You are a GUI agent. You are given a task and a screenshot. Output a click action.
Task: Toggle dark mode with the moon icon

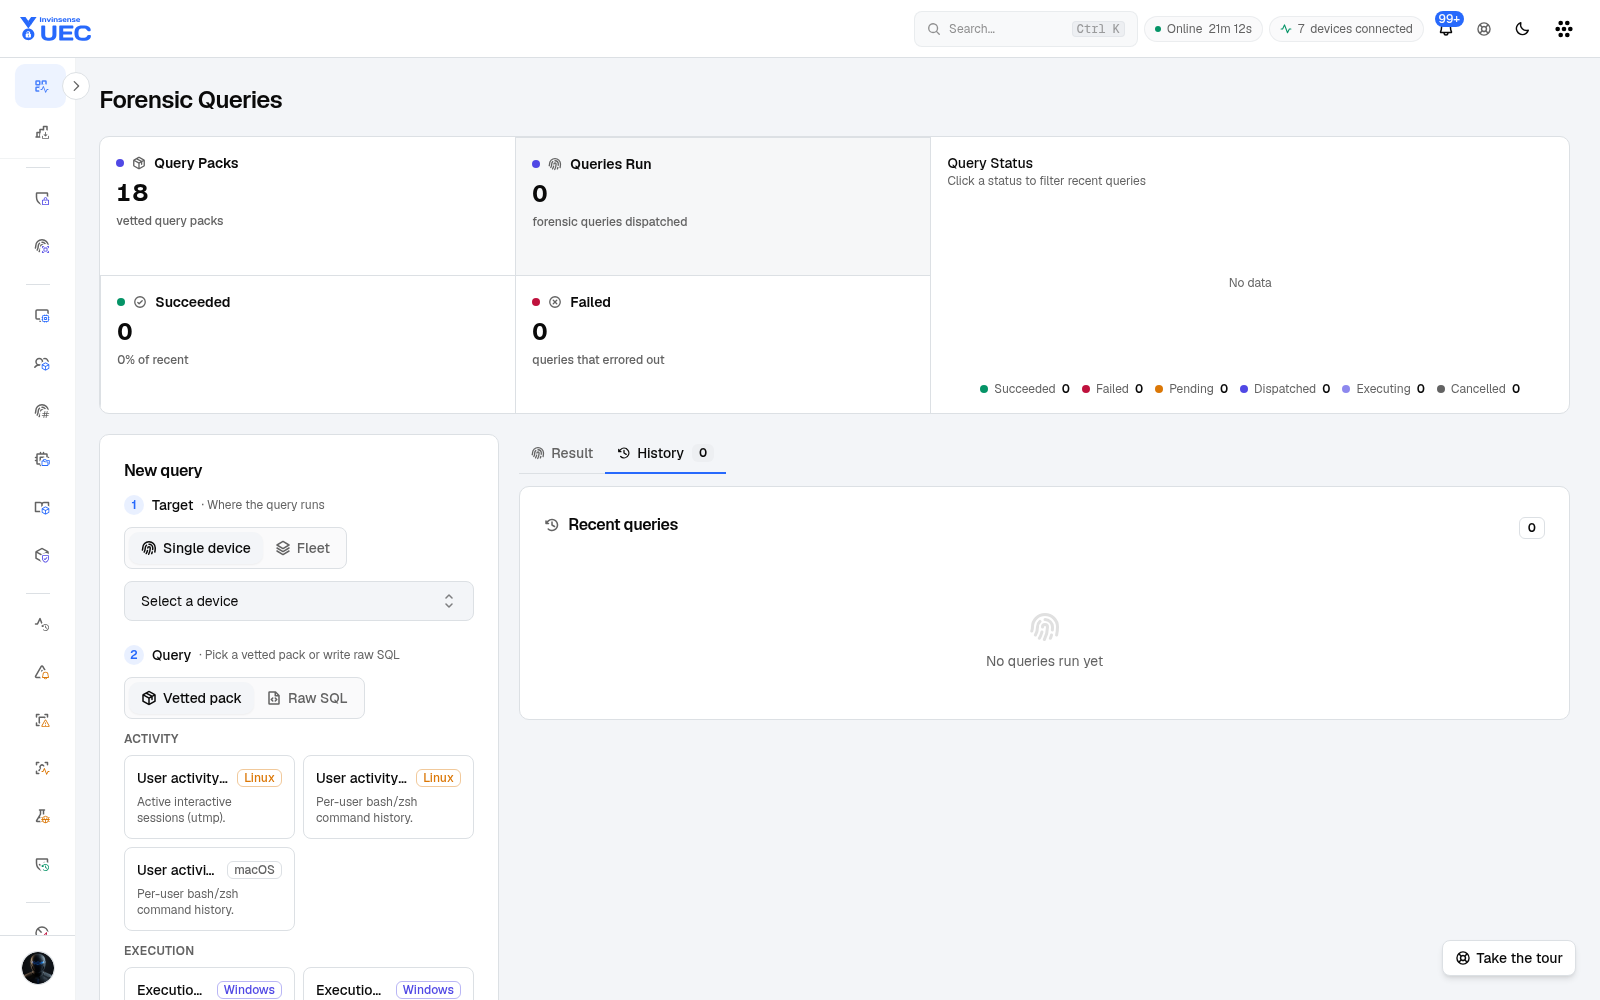(x=1522, y=29)
